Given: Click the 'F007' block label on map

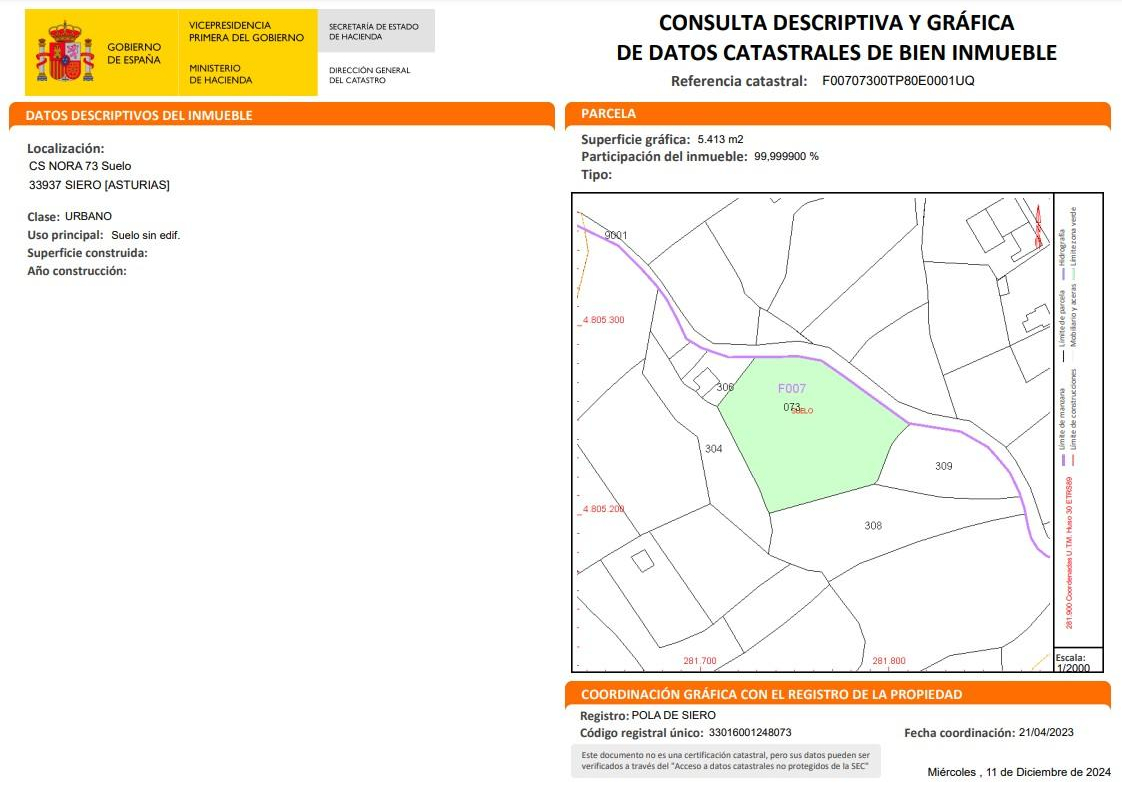Looking at the screenshot, I should click(x=791, y=389).
